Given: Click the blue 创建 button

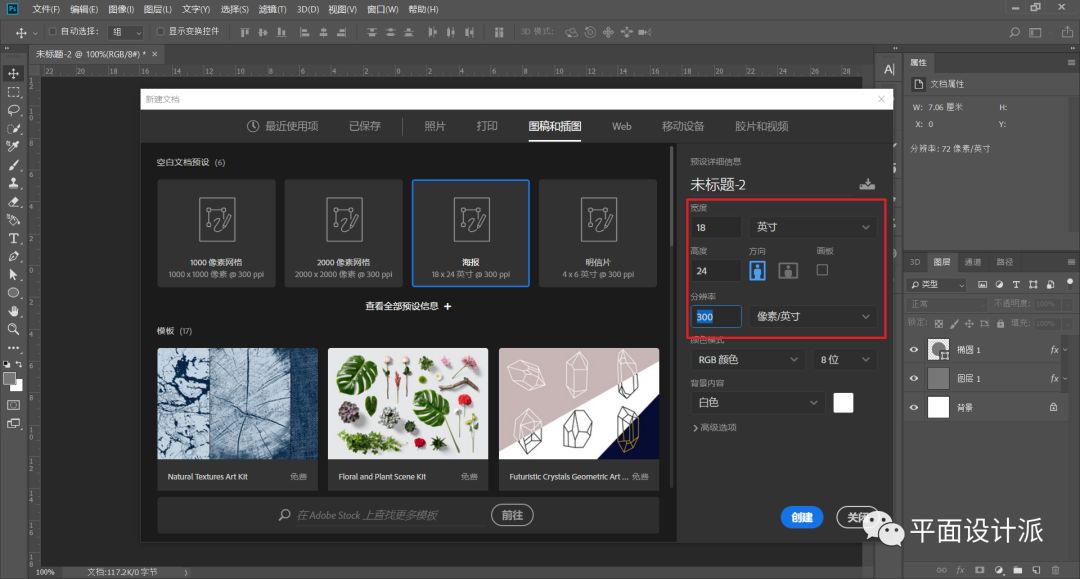Looking at the screenshot, I should click(x=801, y=517).
